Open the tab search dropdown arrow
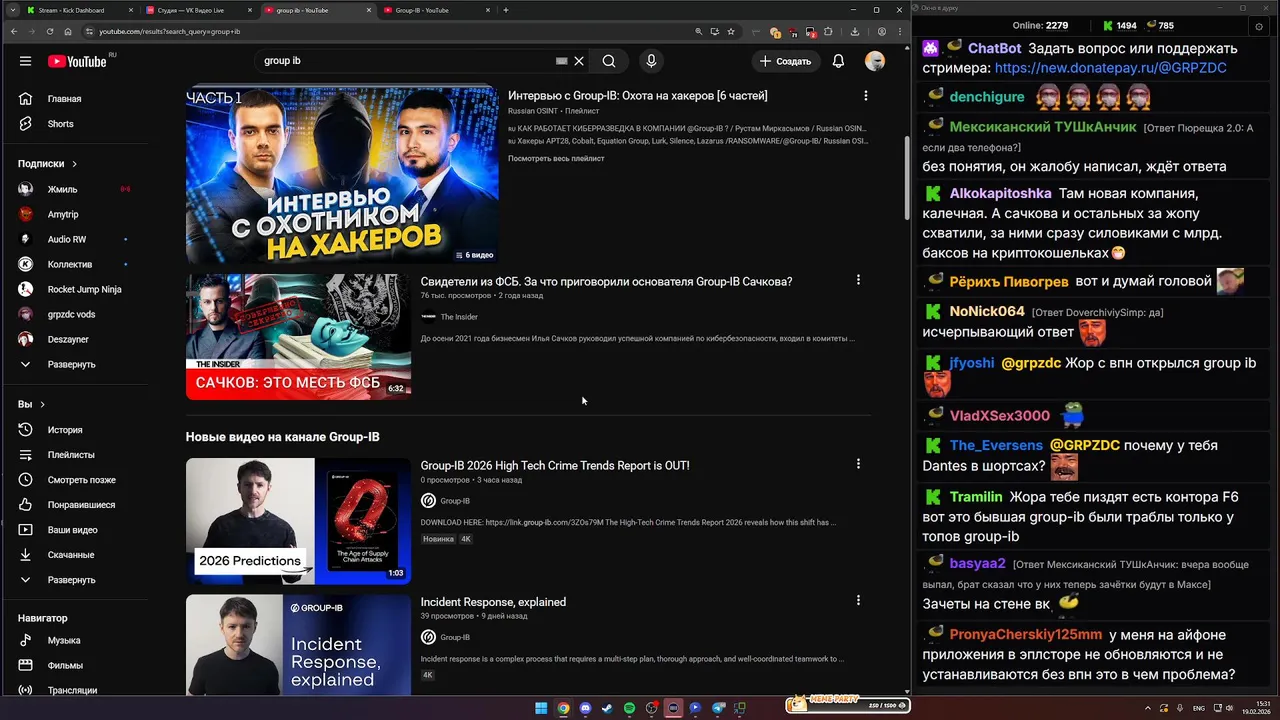 [x=13, y=10]
